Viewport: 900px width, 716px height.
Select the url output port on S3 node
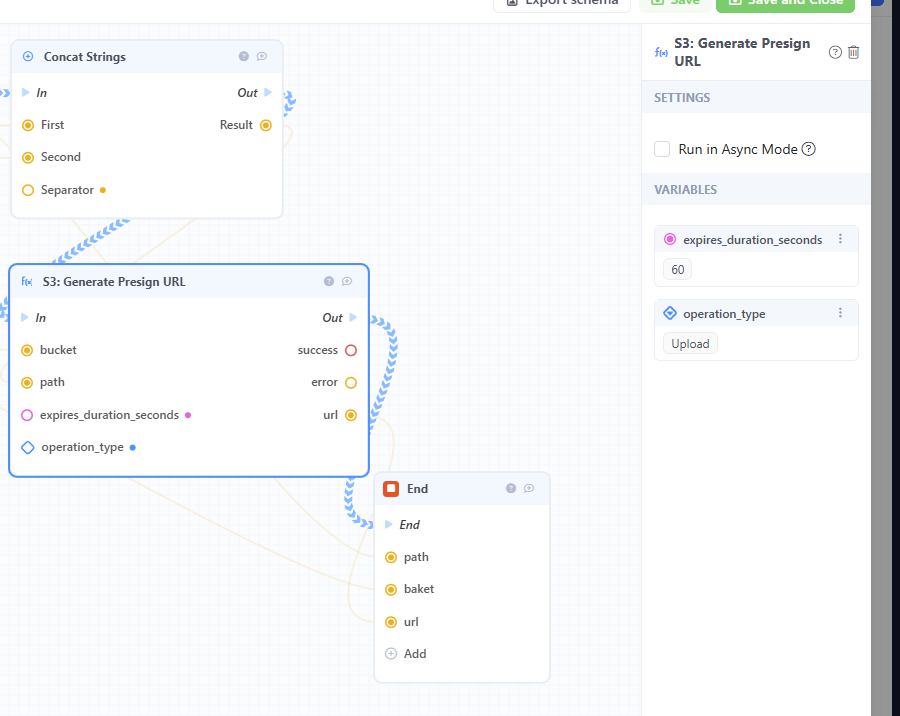[x=351, y=415]
